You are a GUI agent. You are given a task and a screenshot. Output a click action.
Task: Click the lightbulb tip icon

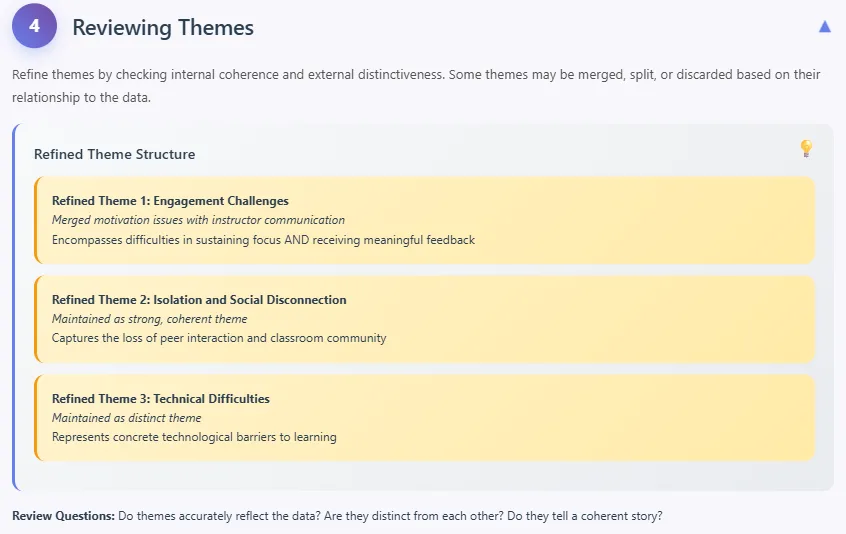click(806, 149)
